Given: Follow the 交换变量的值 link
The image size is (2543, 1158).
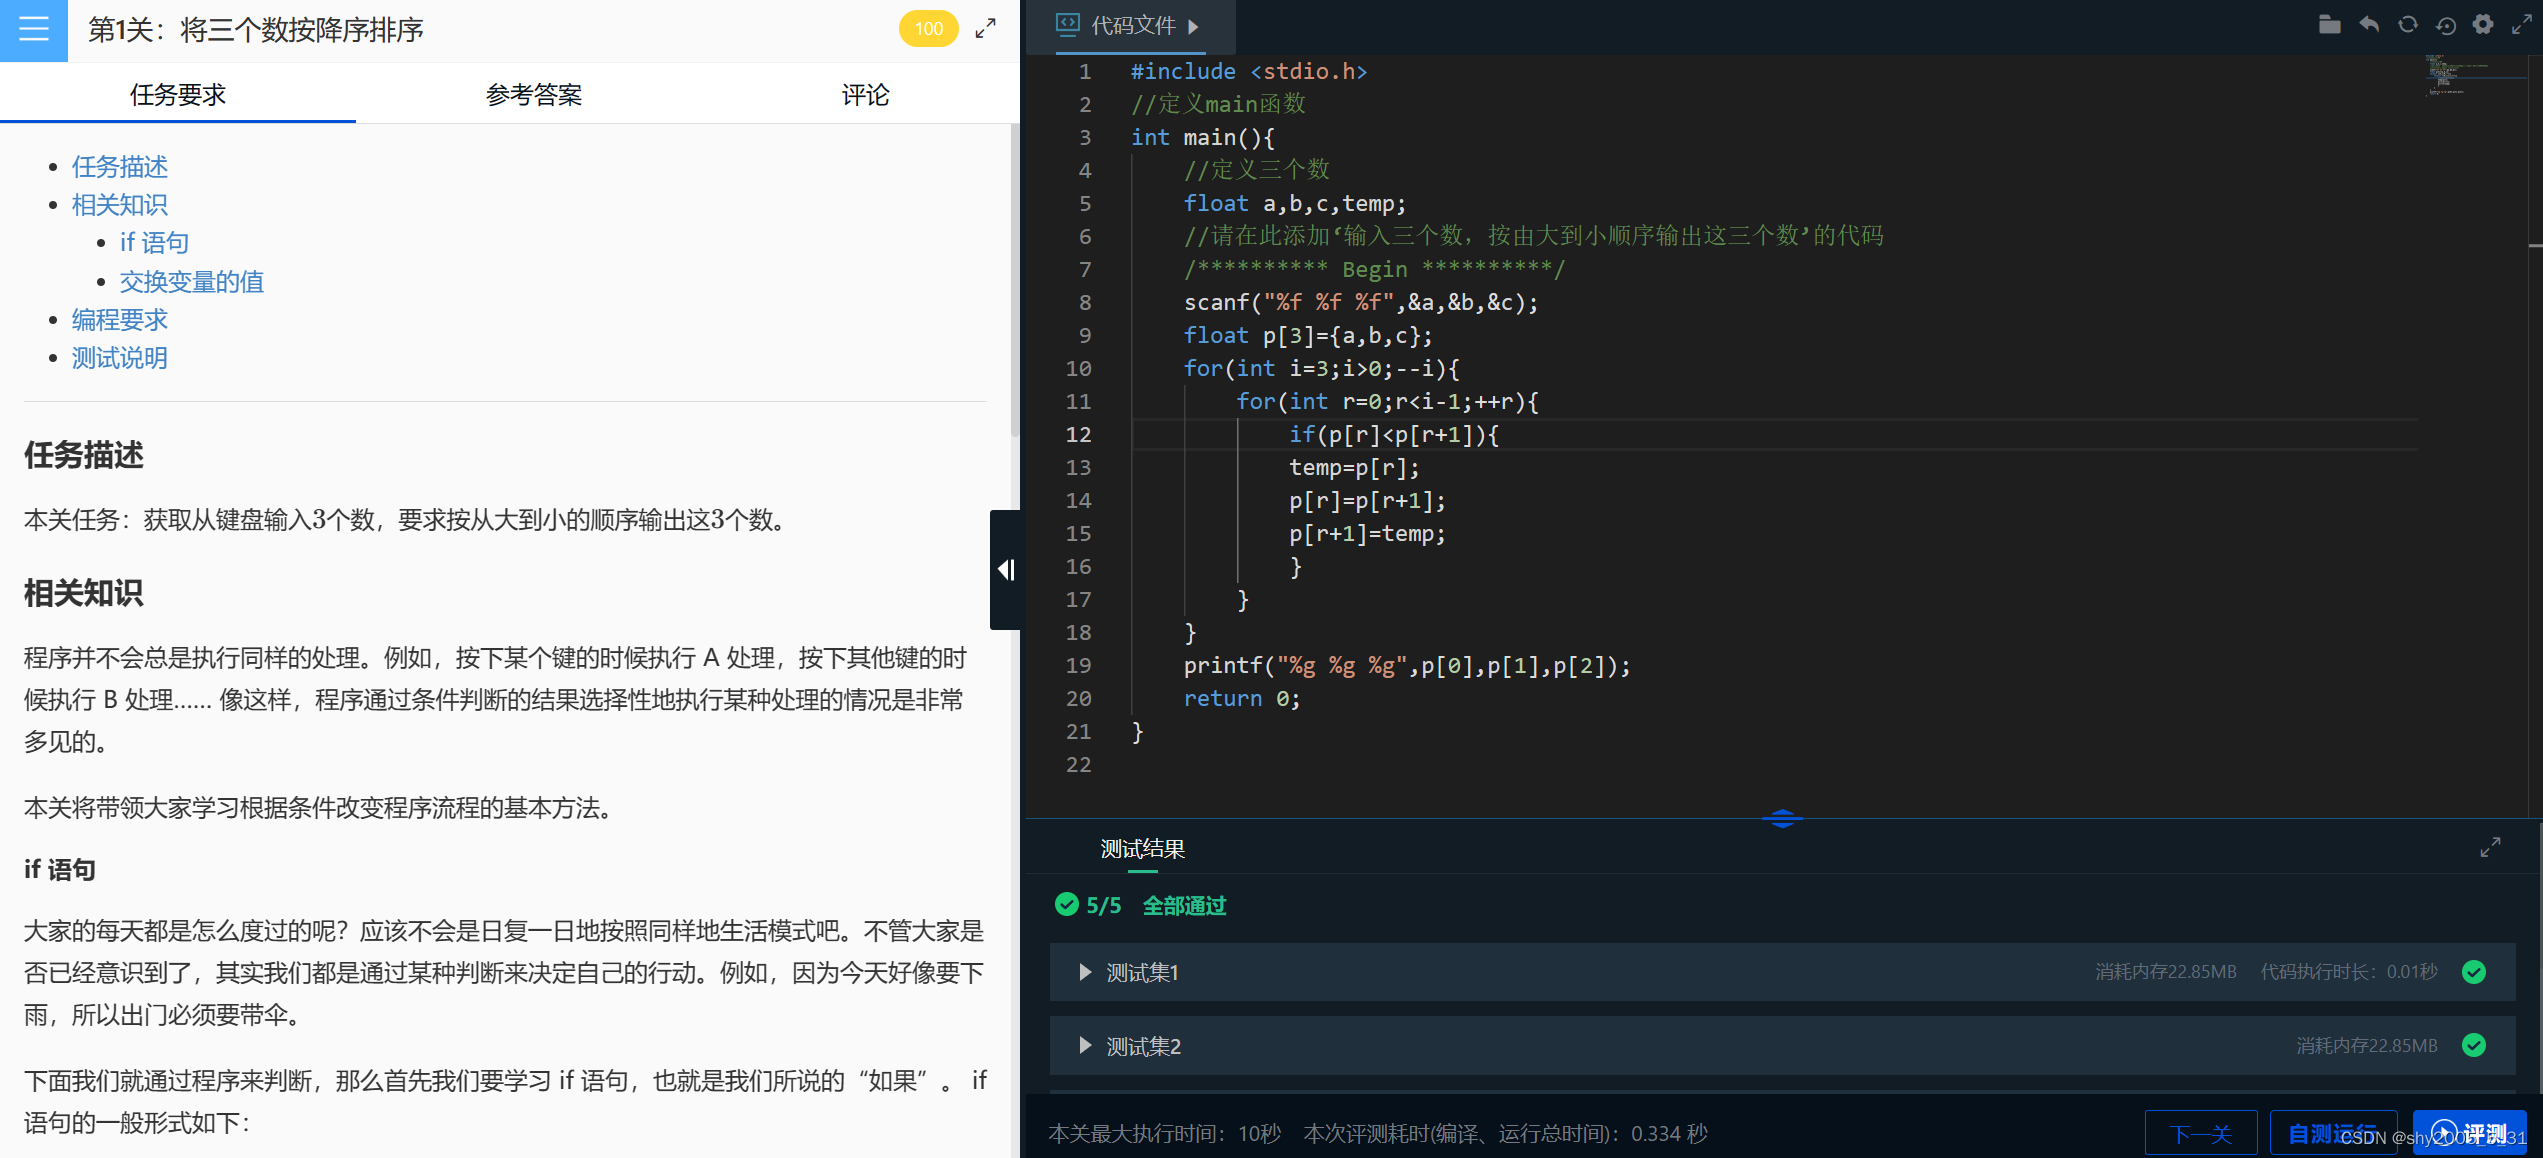Looking at the screenshot, I should (191, 282).
